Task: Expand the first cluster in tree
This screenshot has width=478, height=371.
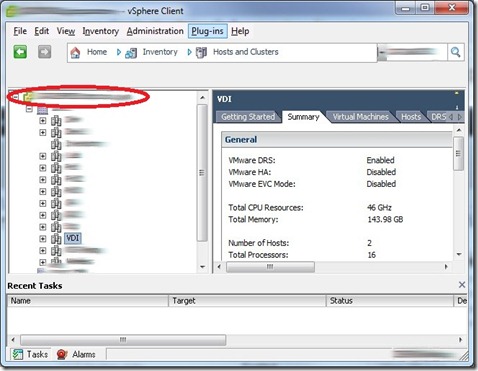Action: click(x=43, y=120)
